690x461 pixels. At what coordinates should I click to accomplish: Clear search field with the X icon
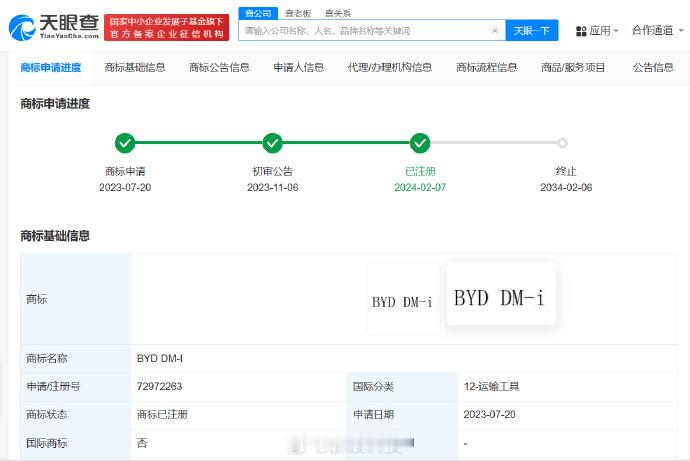495,31
